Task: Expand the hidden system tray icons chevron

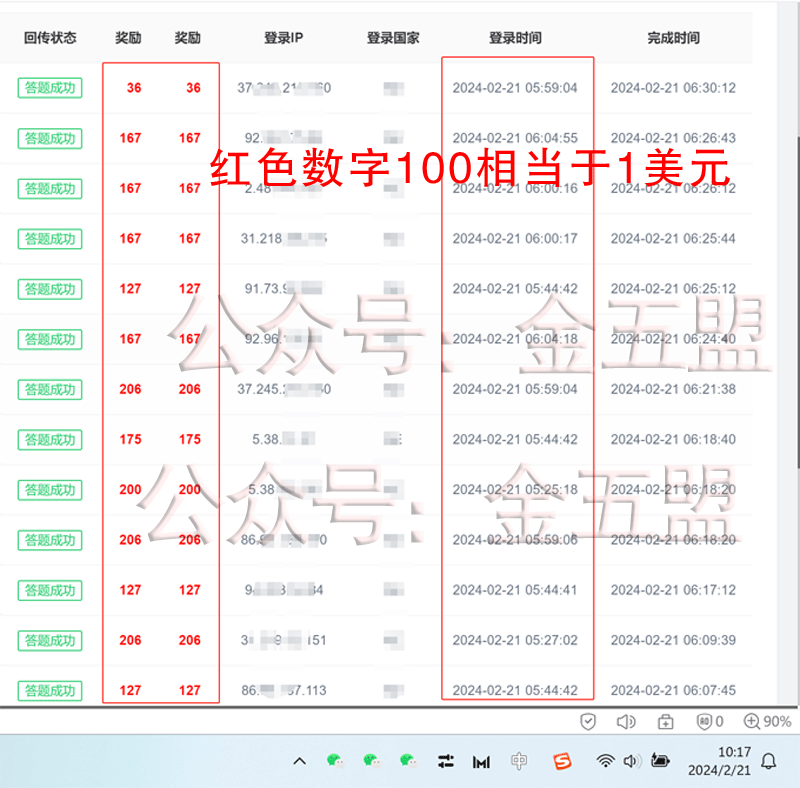Action: click(x=299, y=762)
